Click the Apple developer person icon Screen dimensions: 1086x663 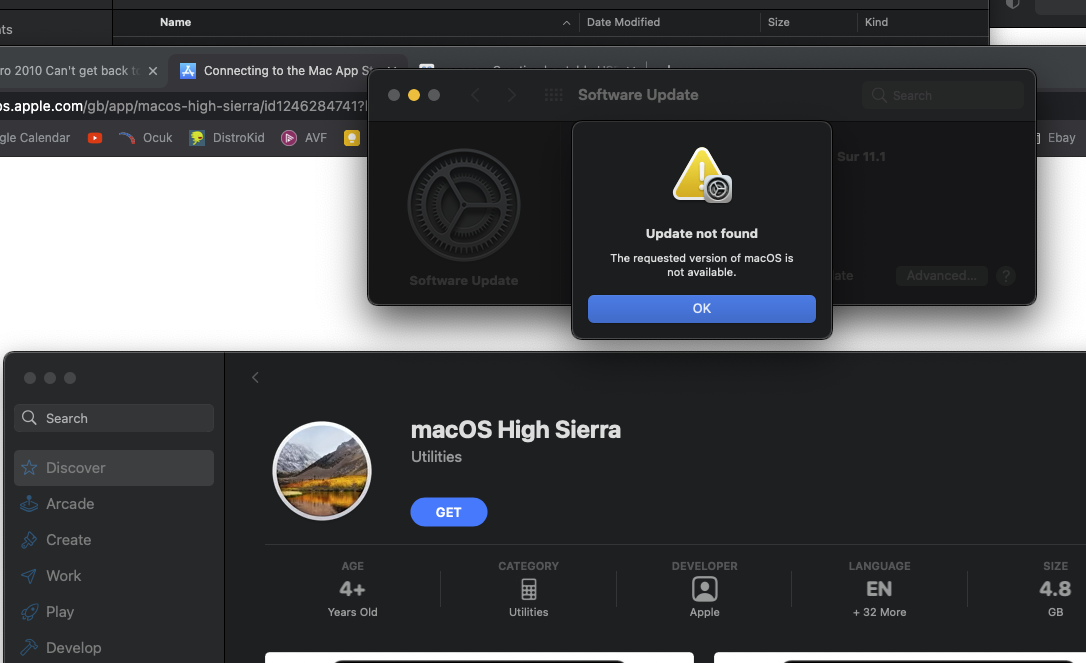tap(704, 590)
